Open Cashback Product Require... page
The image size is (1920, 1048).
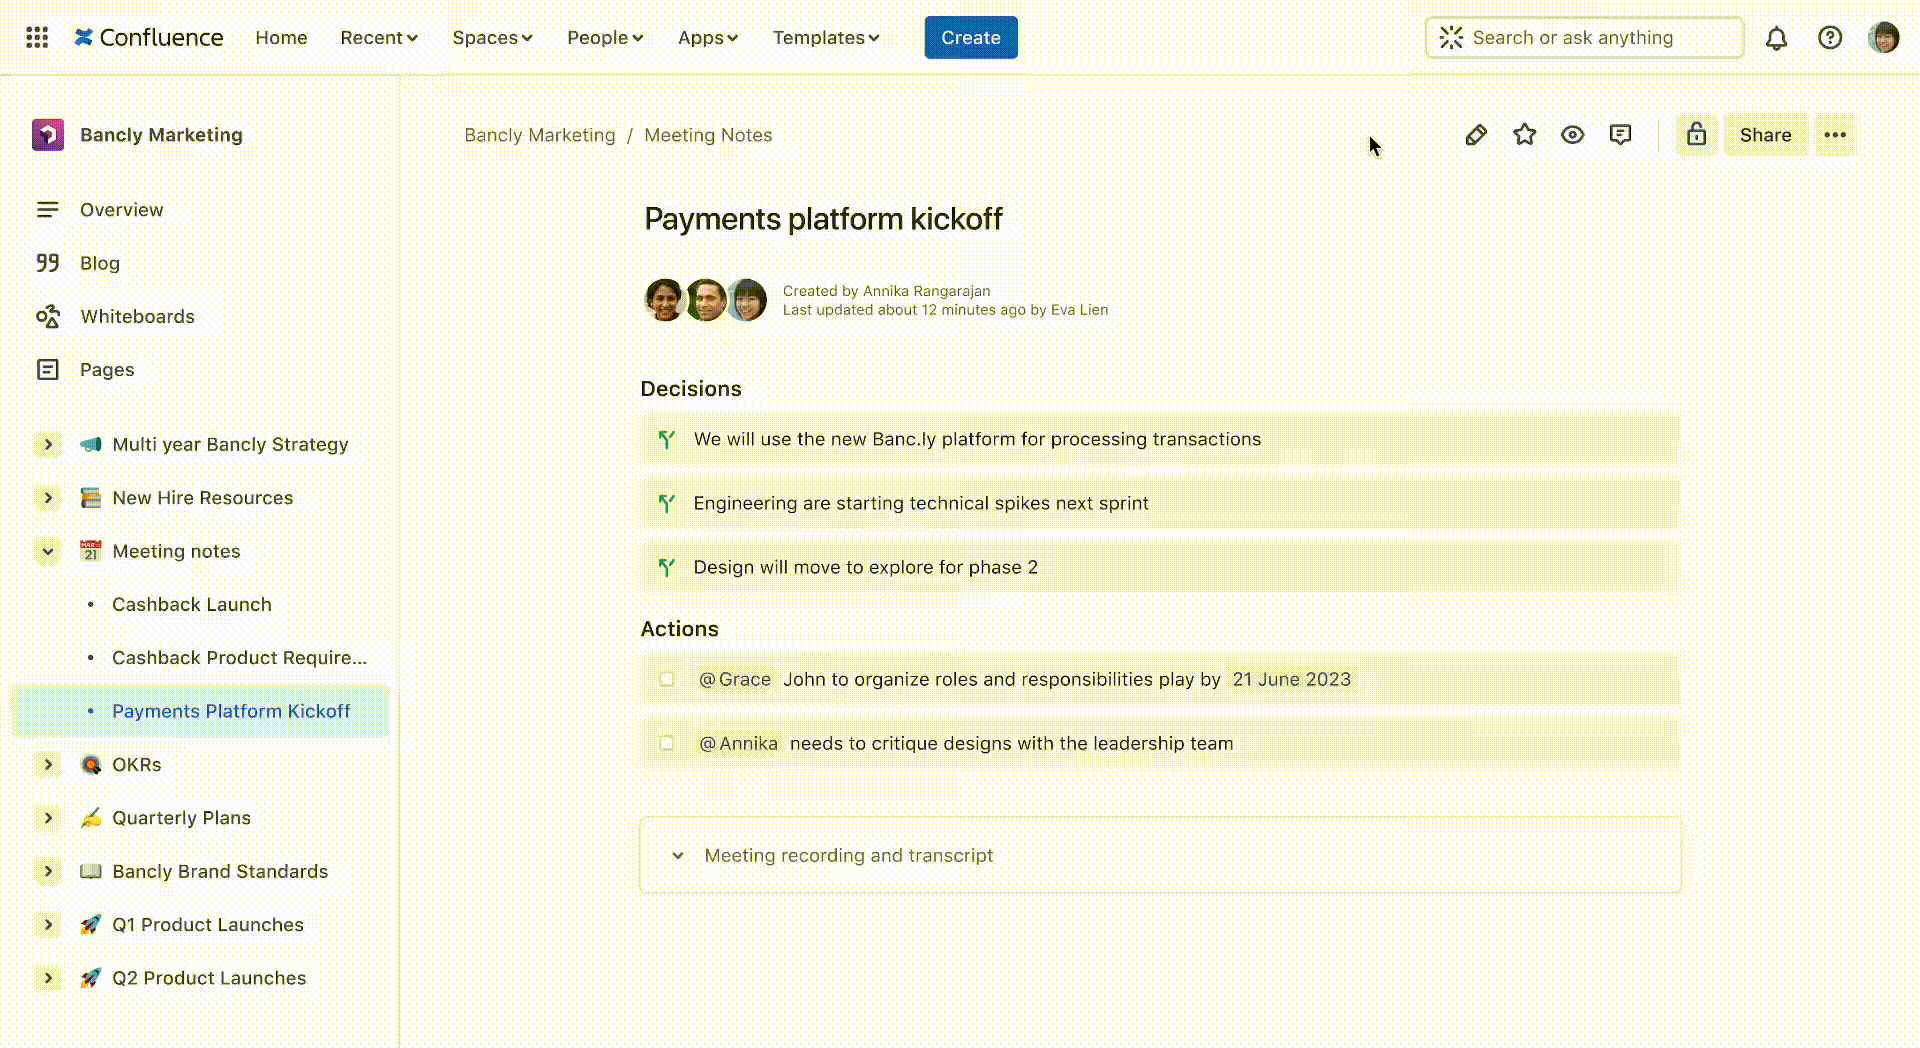click(239, 658)
